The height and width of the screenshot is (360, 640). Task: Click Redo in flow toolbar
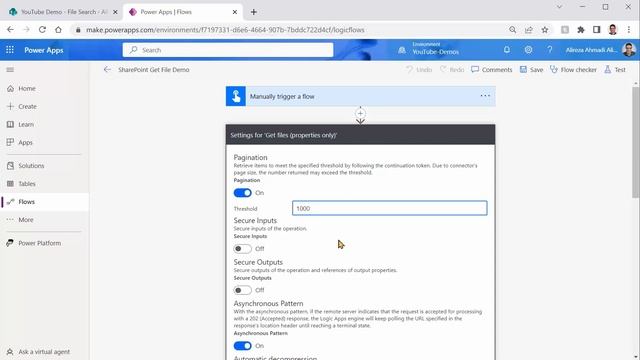(452, 70)
